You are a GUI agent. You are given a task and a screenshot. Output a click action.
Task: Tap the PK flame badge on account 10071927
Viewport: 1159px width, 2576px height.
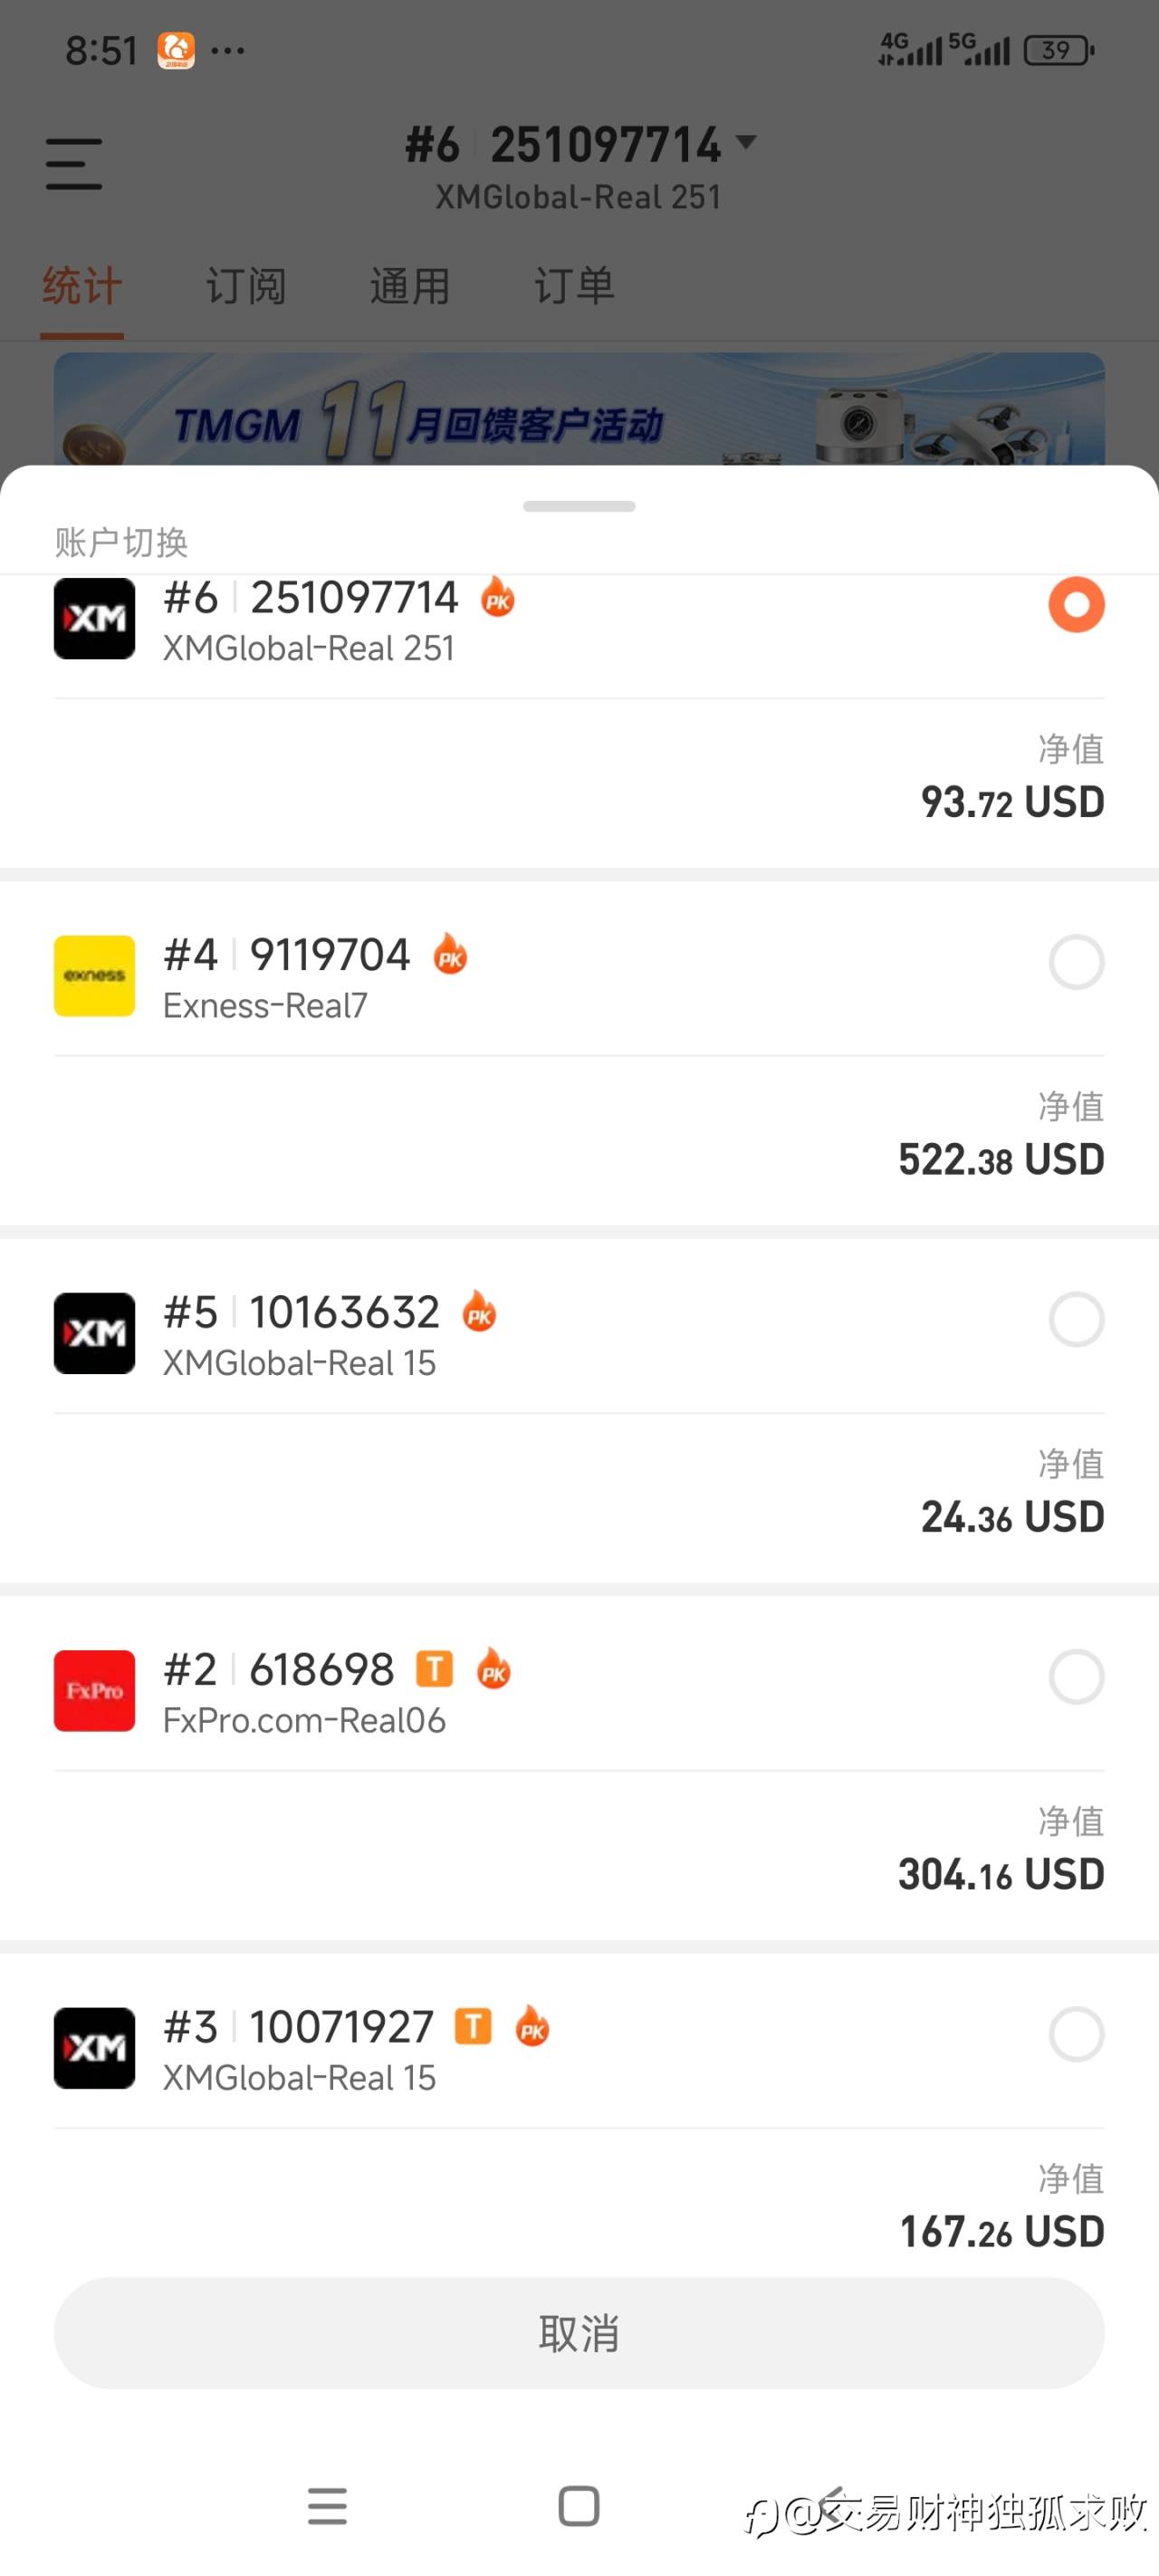click(x=532, y=2026)
